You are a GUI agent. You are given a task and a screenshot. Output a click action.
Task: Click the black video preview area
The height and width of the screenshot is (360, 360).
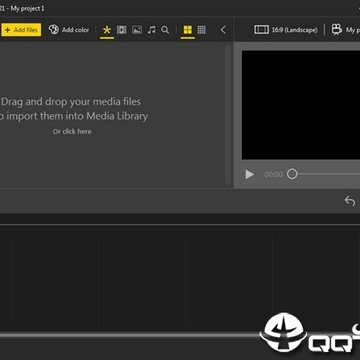pos(301,105)
